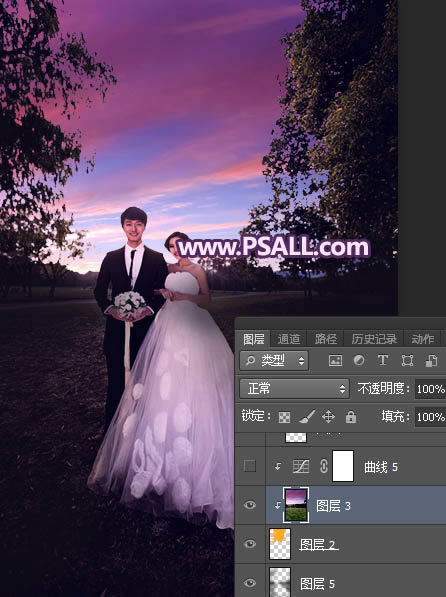Switch to the 通道 tab

pyautogui.click(x=288, y=339)
